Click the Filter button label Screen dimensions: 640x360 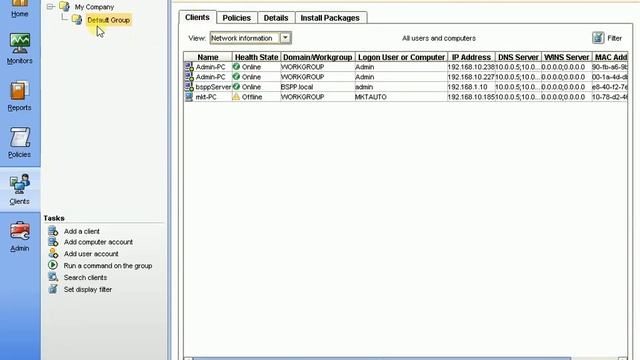point(615,38)
